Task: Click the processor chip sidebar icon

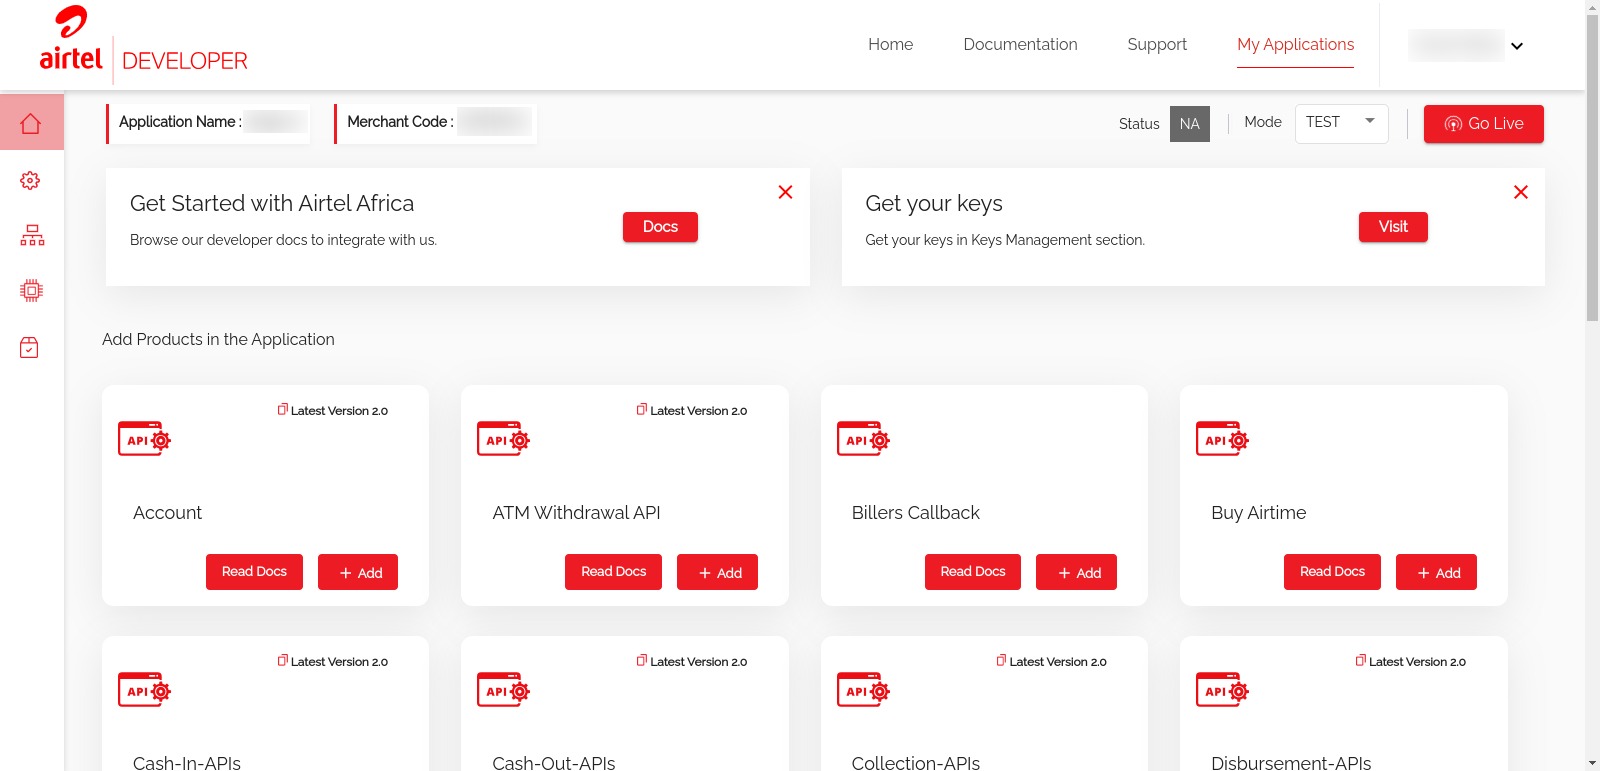Action: (31, 291)
